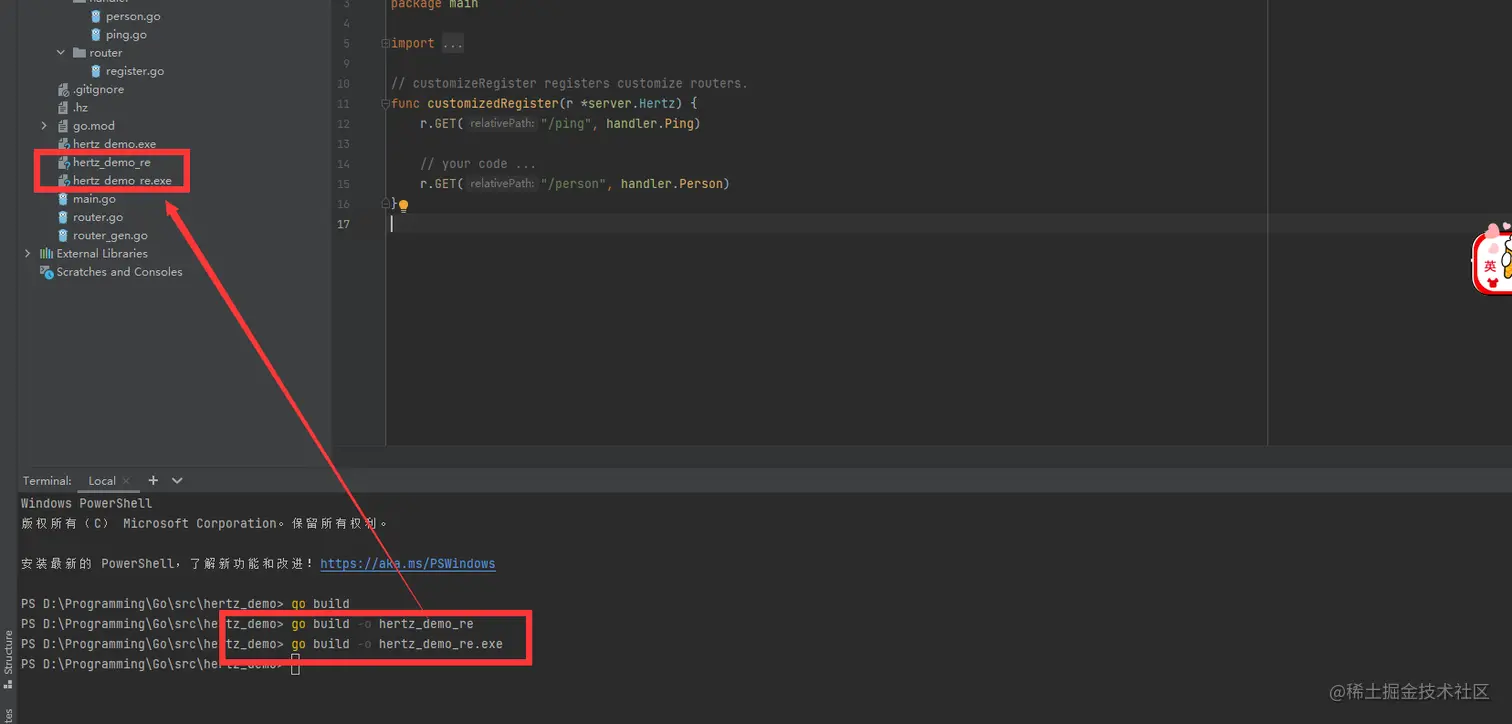Close the Local terminal tab

127,481
